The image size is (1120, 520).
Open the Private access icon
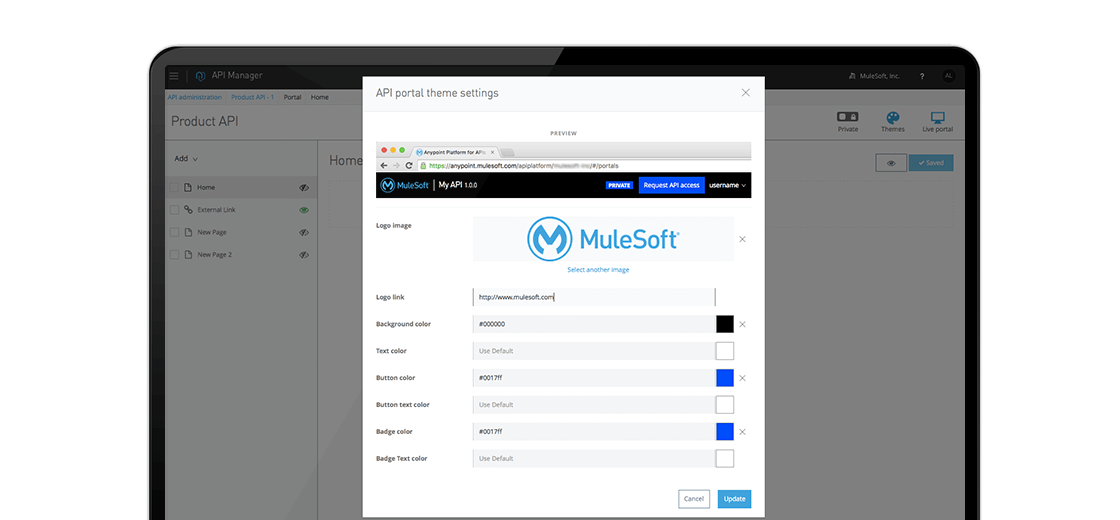[848, 116]
